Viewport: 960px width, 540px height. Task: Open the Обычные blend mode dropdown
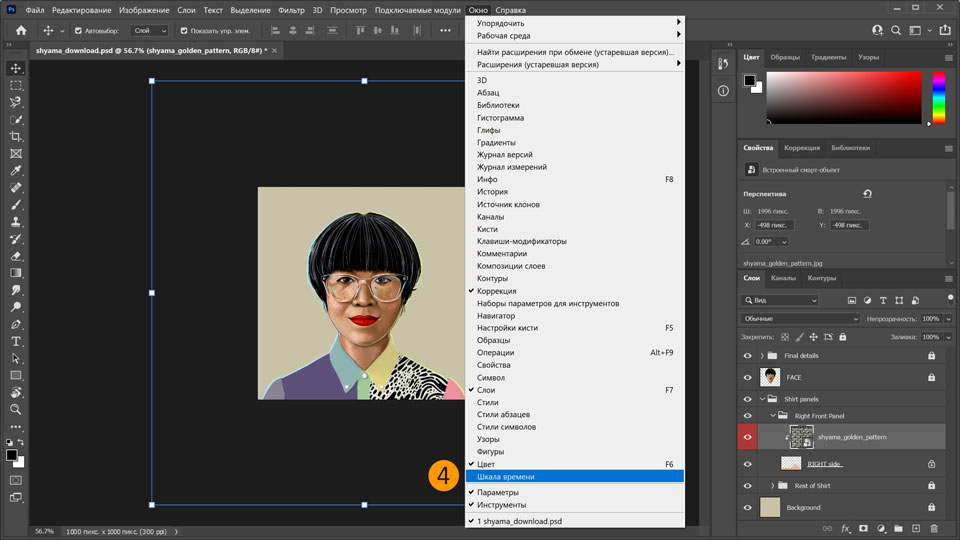click(800, 319)
